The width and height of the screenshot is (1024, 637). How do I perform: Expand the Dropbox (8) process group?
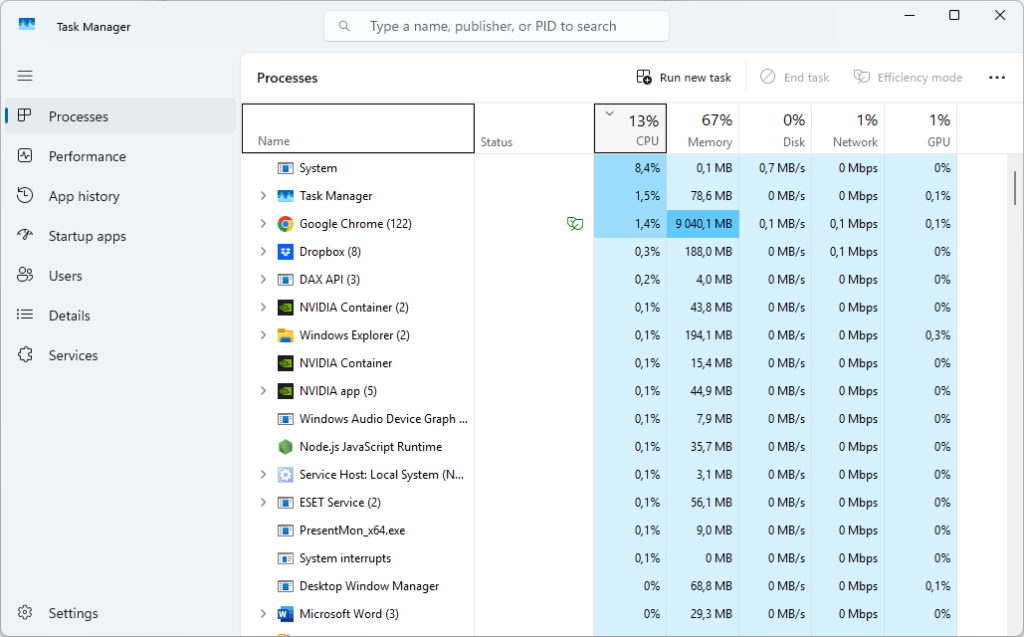tap(263, 252)
